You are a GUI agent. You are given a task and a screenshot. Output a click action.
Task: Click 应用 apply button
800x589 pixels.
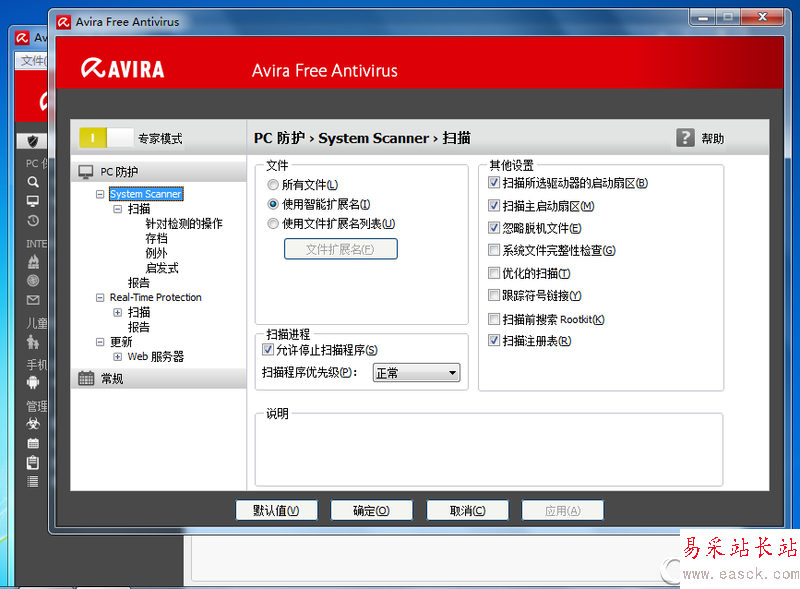pyautogui.click(x=563, y=510)
